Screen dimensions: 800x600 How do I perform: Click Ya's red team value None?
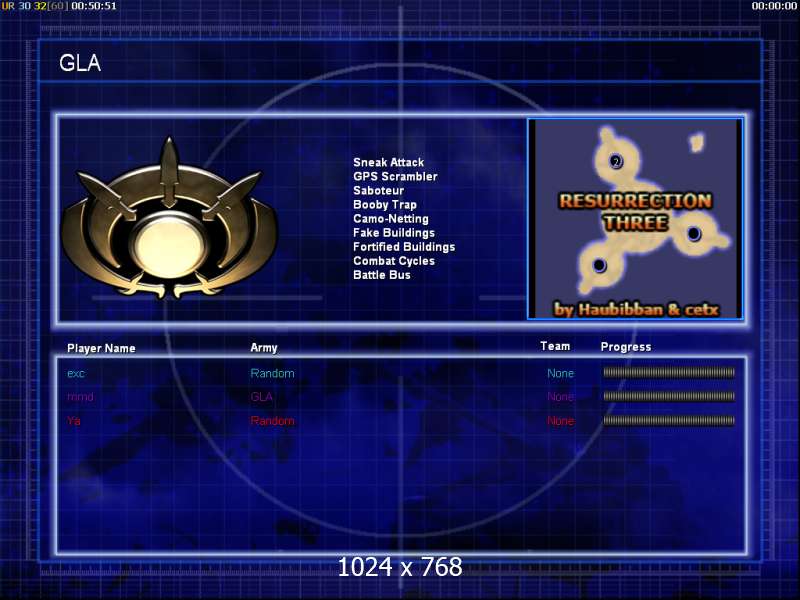point(560,421)
